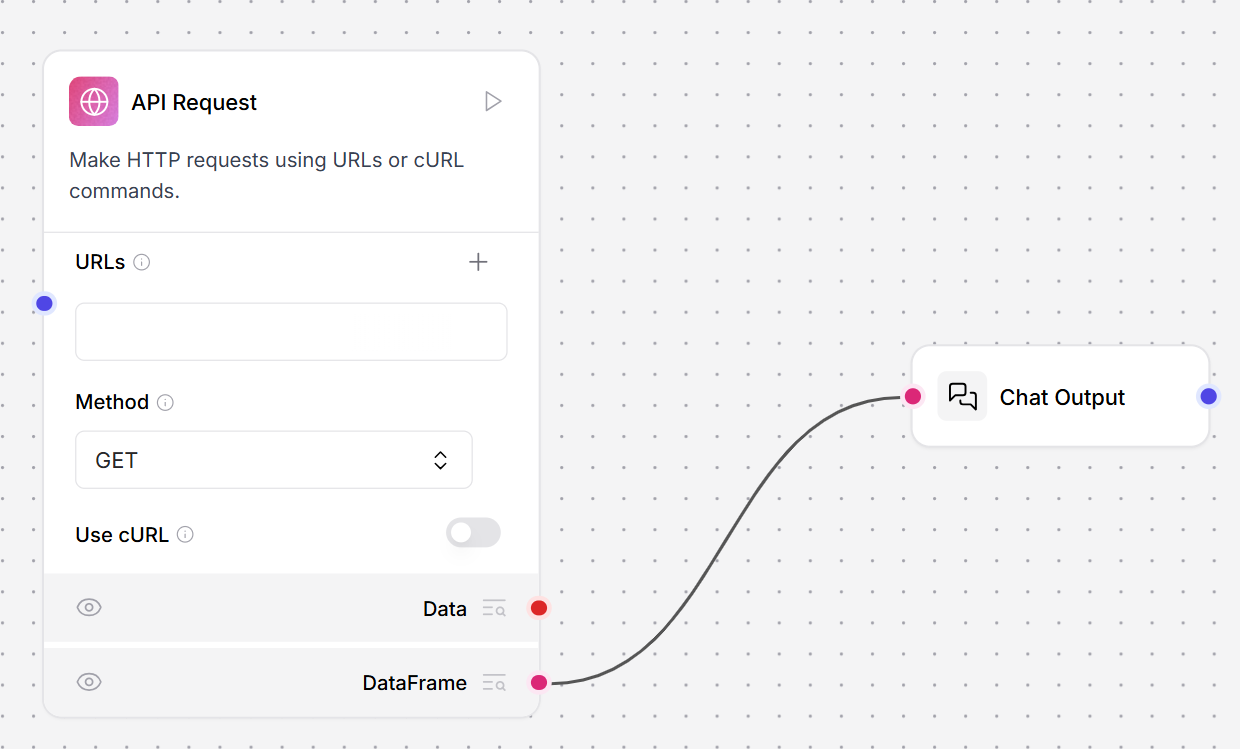Hide the DataFrame output
1240x749 pixels.
[89, 681]
